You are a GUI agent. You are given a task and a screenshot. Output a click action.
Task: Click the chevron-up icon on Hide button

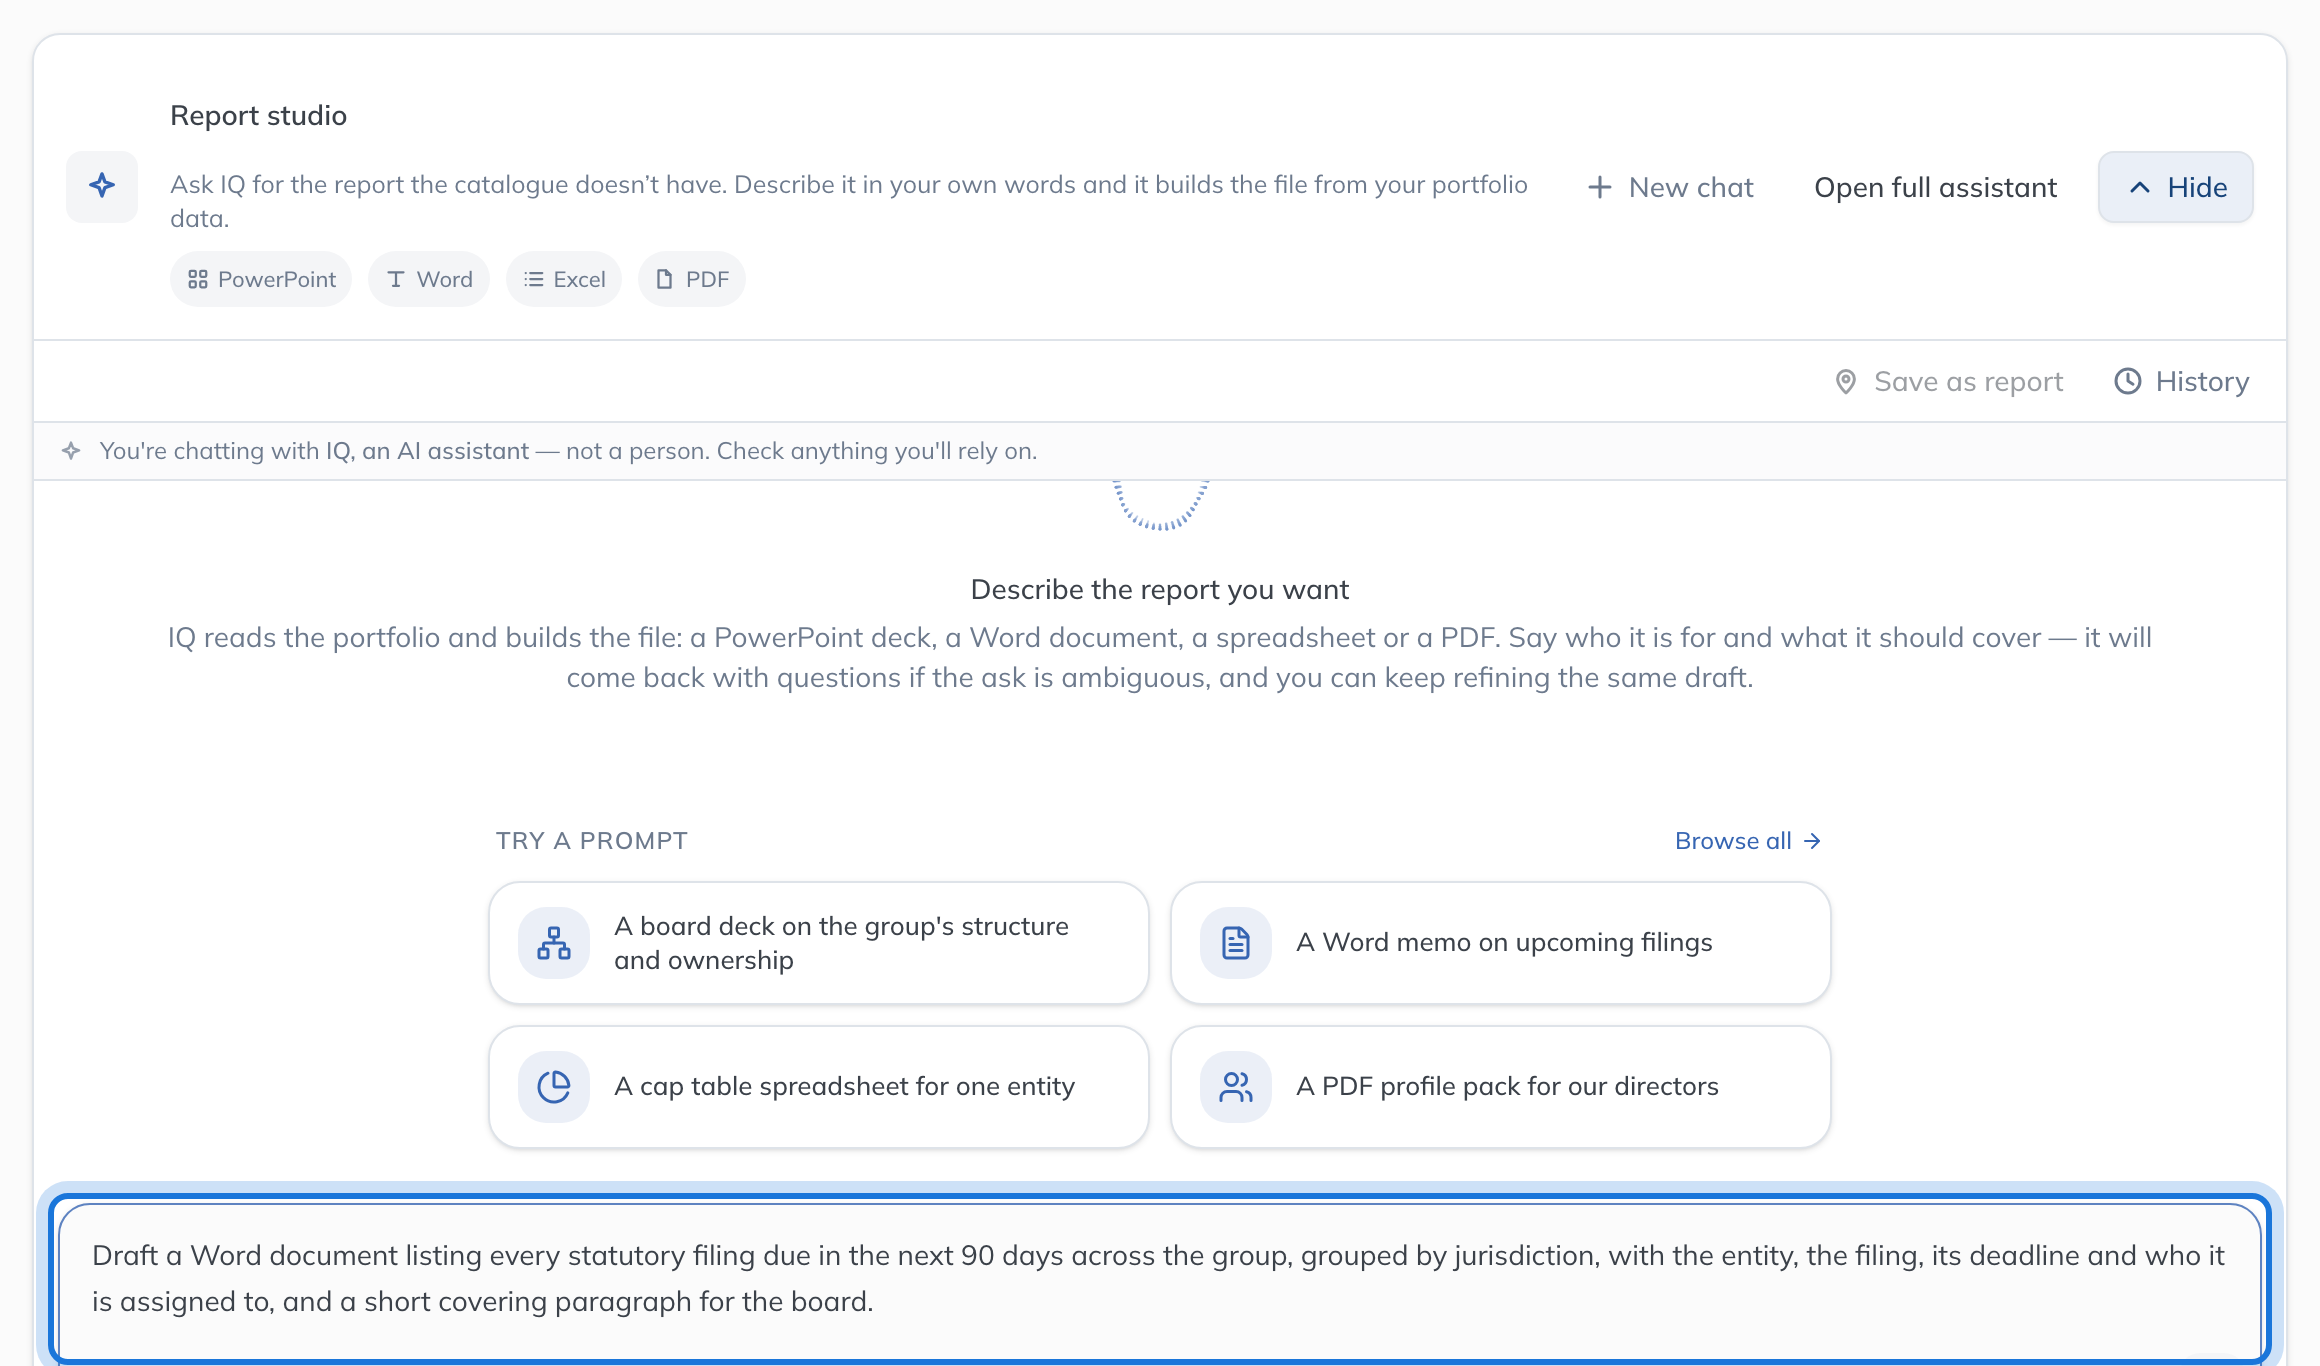(x=2140, y=187)
